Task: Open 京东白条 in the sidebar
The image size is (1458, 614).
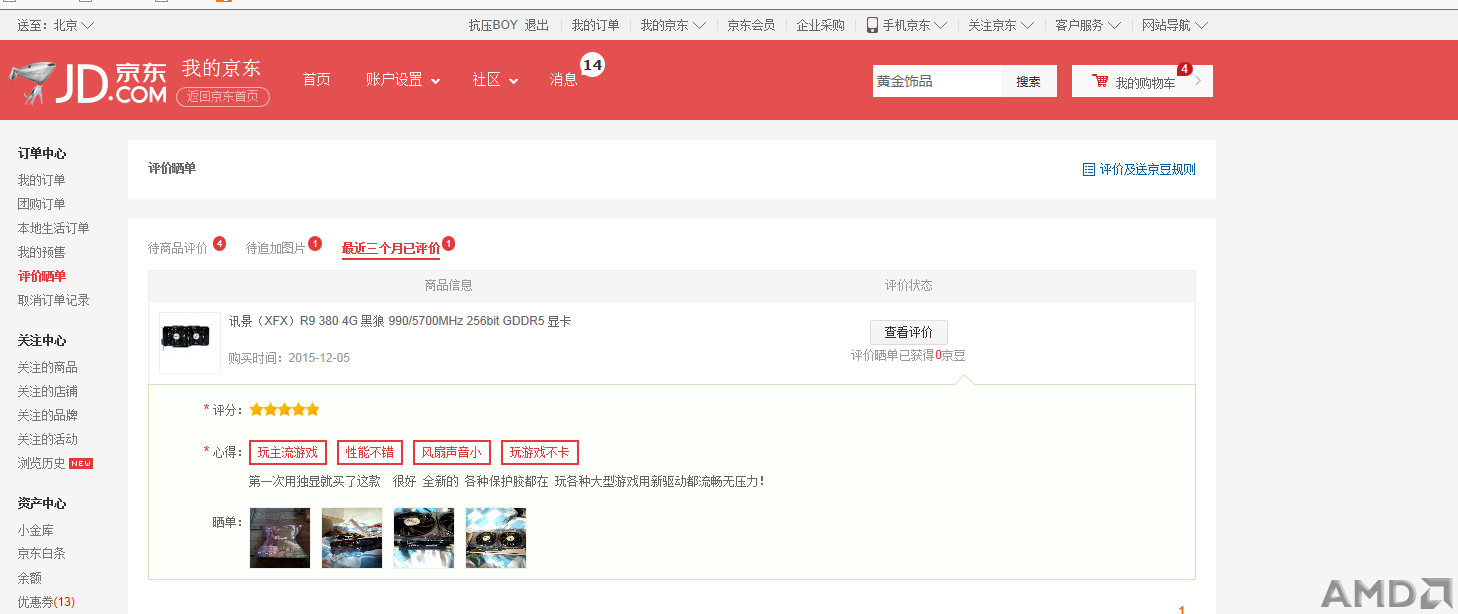Action: pyautogui.click(x=42, y=554)
